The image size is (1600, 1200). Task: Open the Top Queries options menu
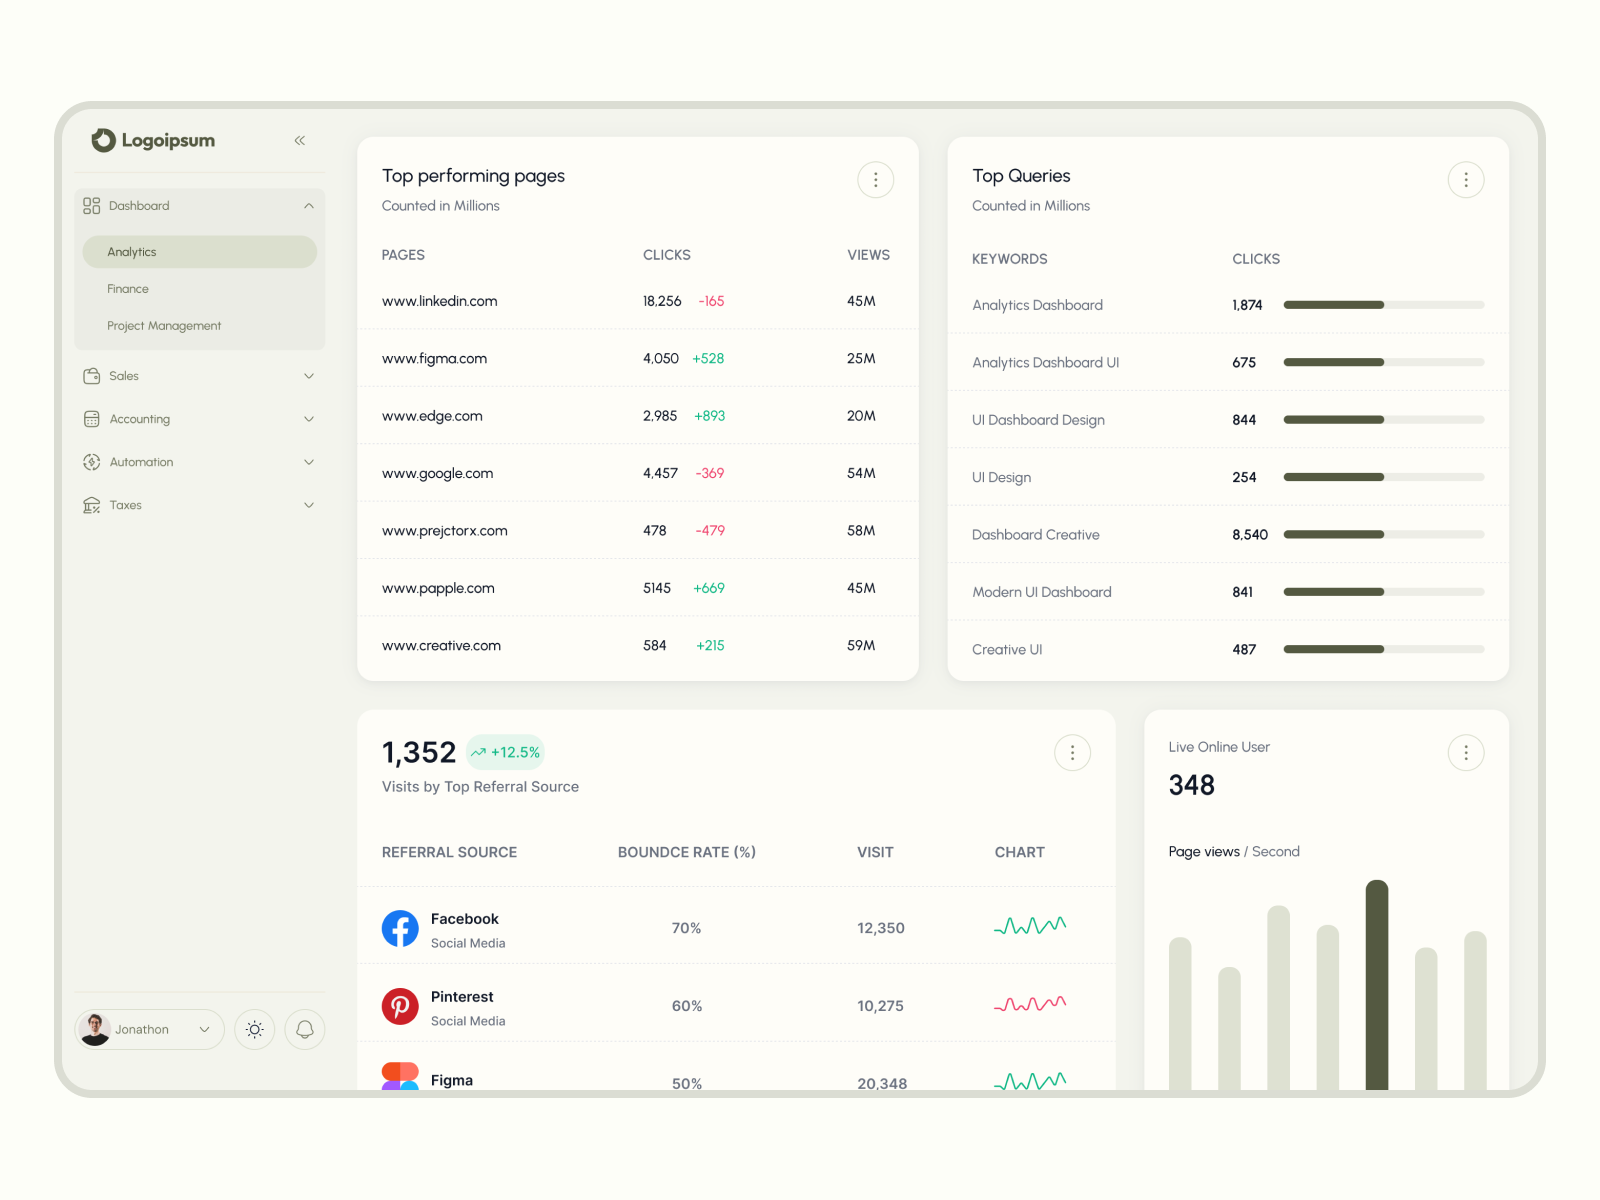click(1466, 179)
